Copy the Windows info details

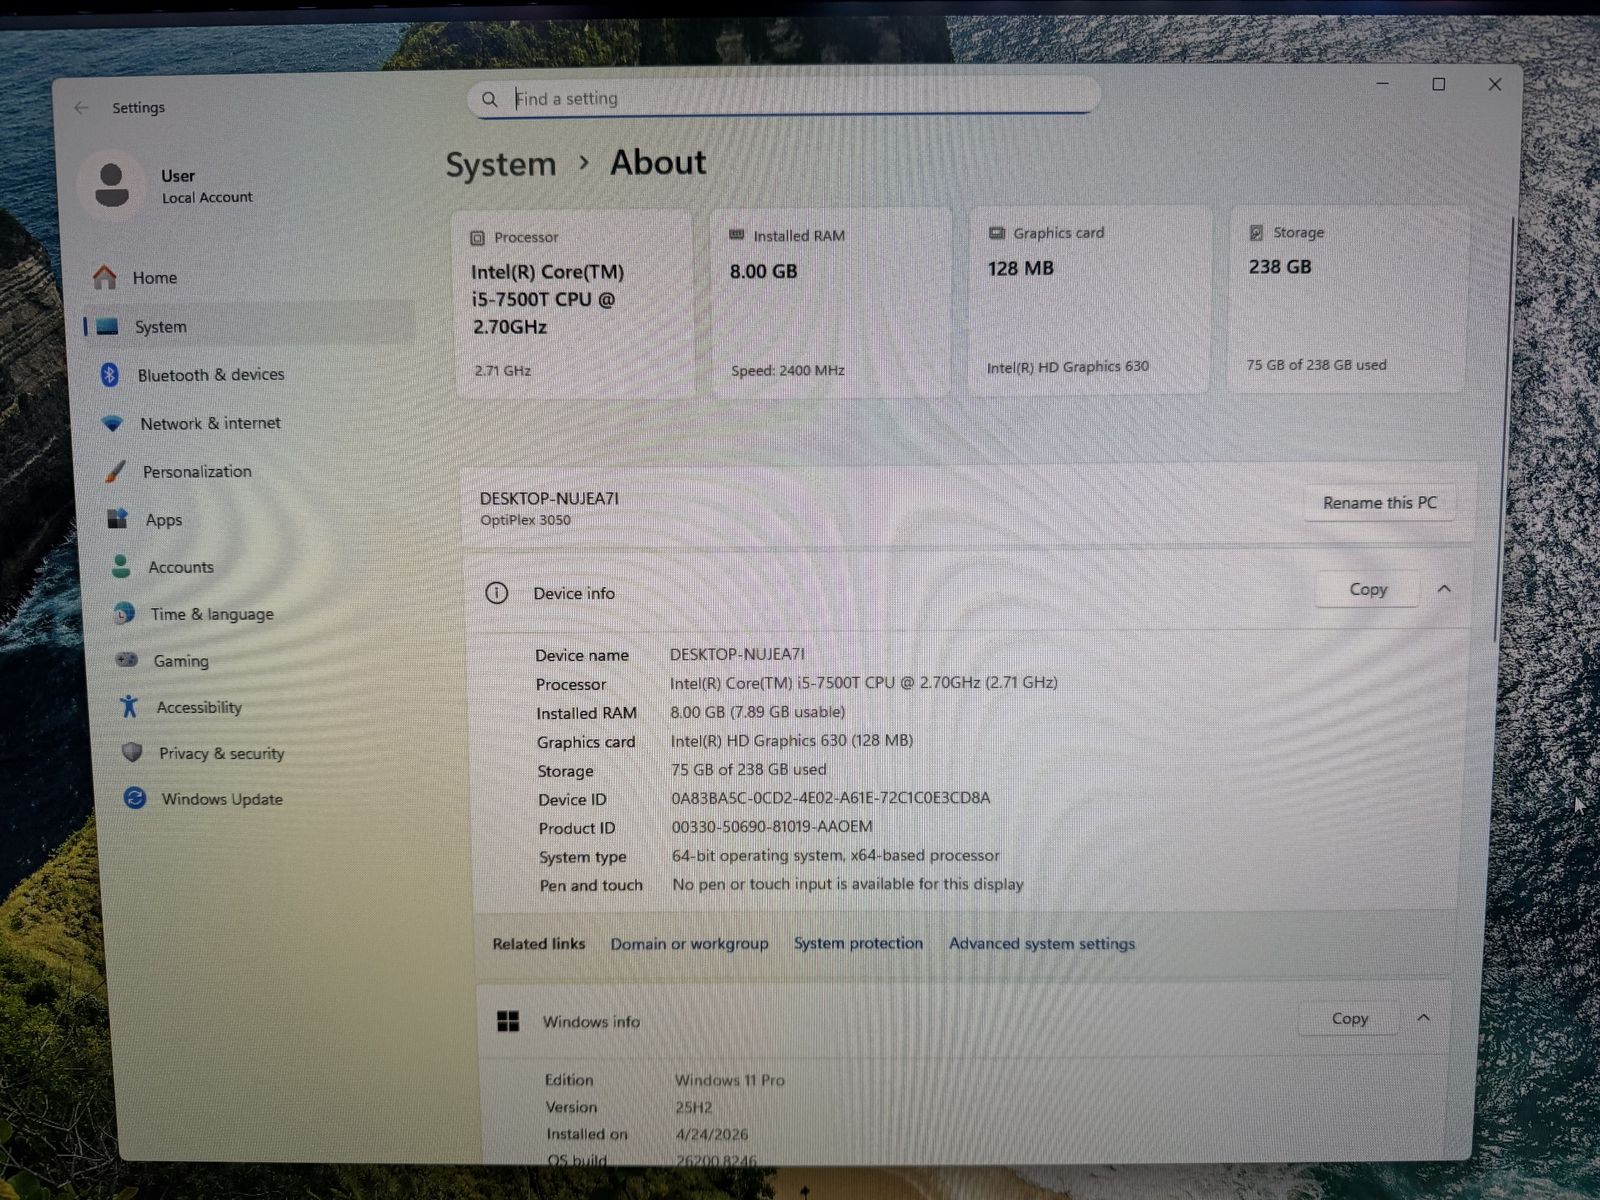1349,1019
